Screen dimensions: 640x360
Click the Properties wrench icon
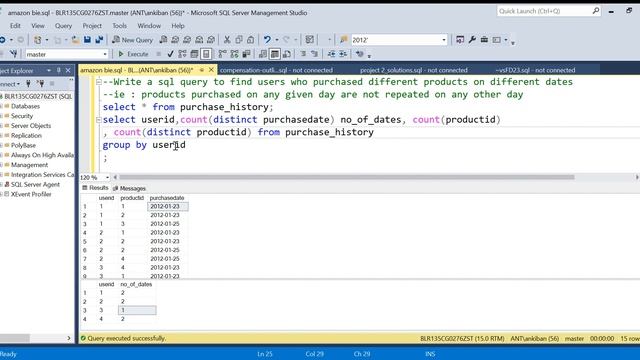[x=472, y=40]
